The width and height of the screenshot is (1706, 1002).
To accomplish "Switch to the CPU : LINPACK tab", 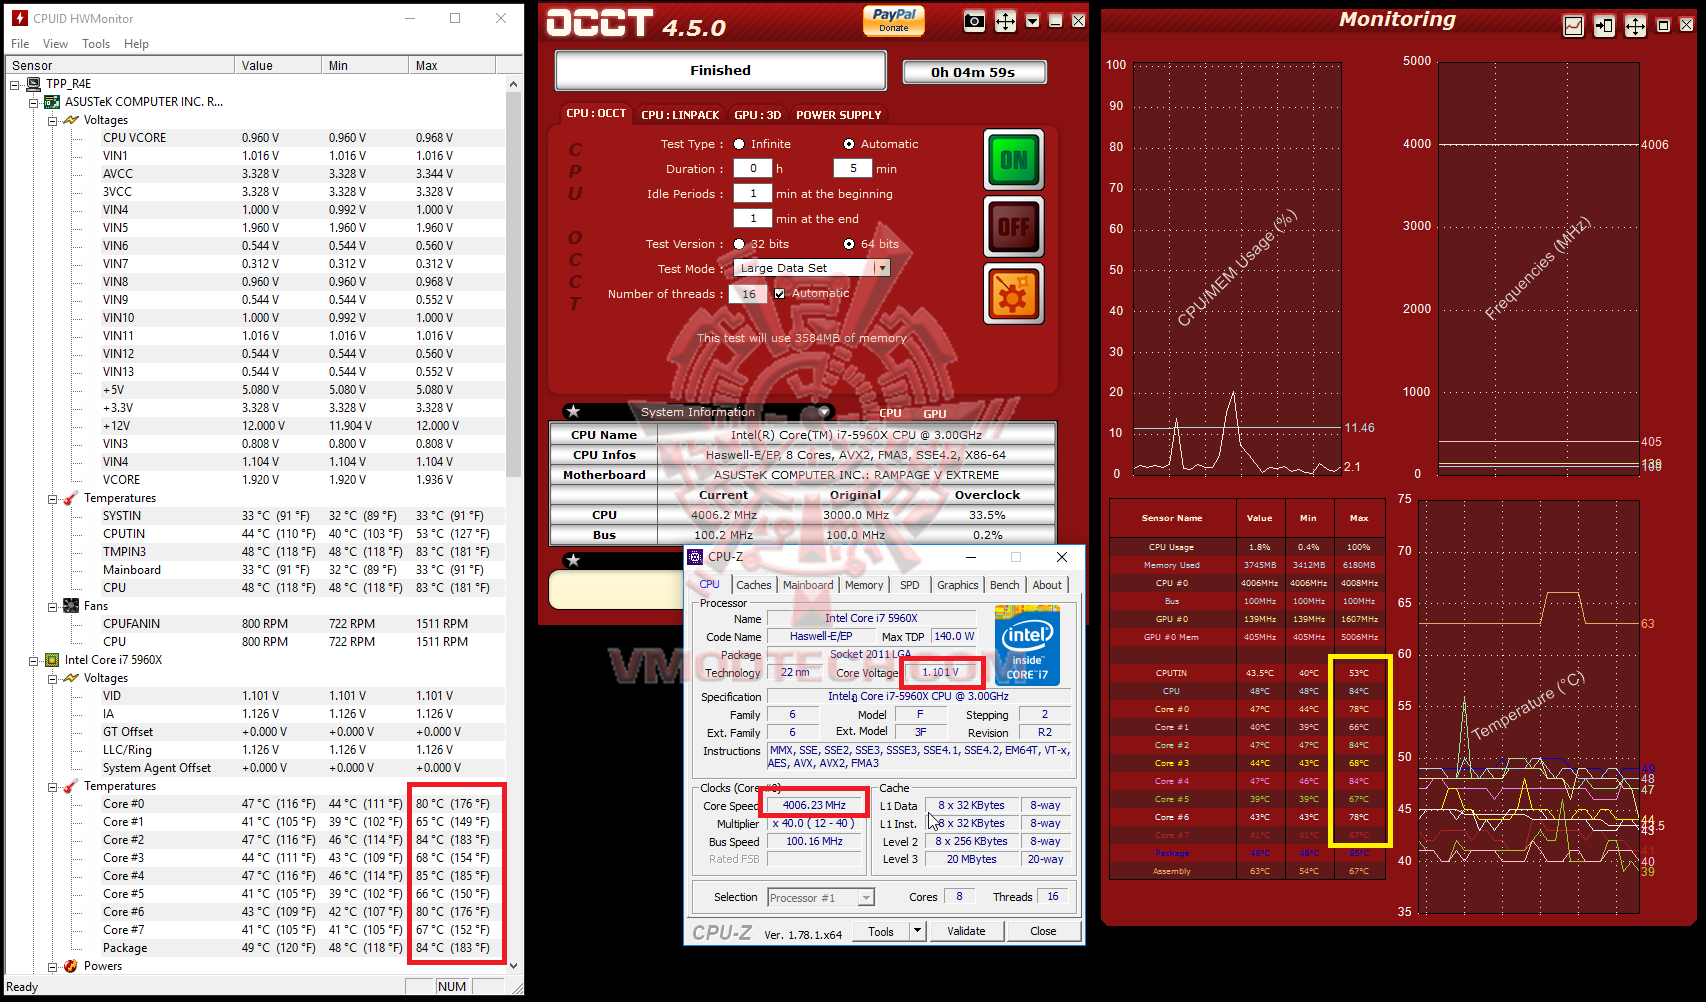I will coord(680,115).
